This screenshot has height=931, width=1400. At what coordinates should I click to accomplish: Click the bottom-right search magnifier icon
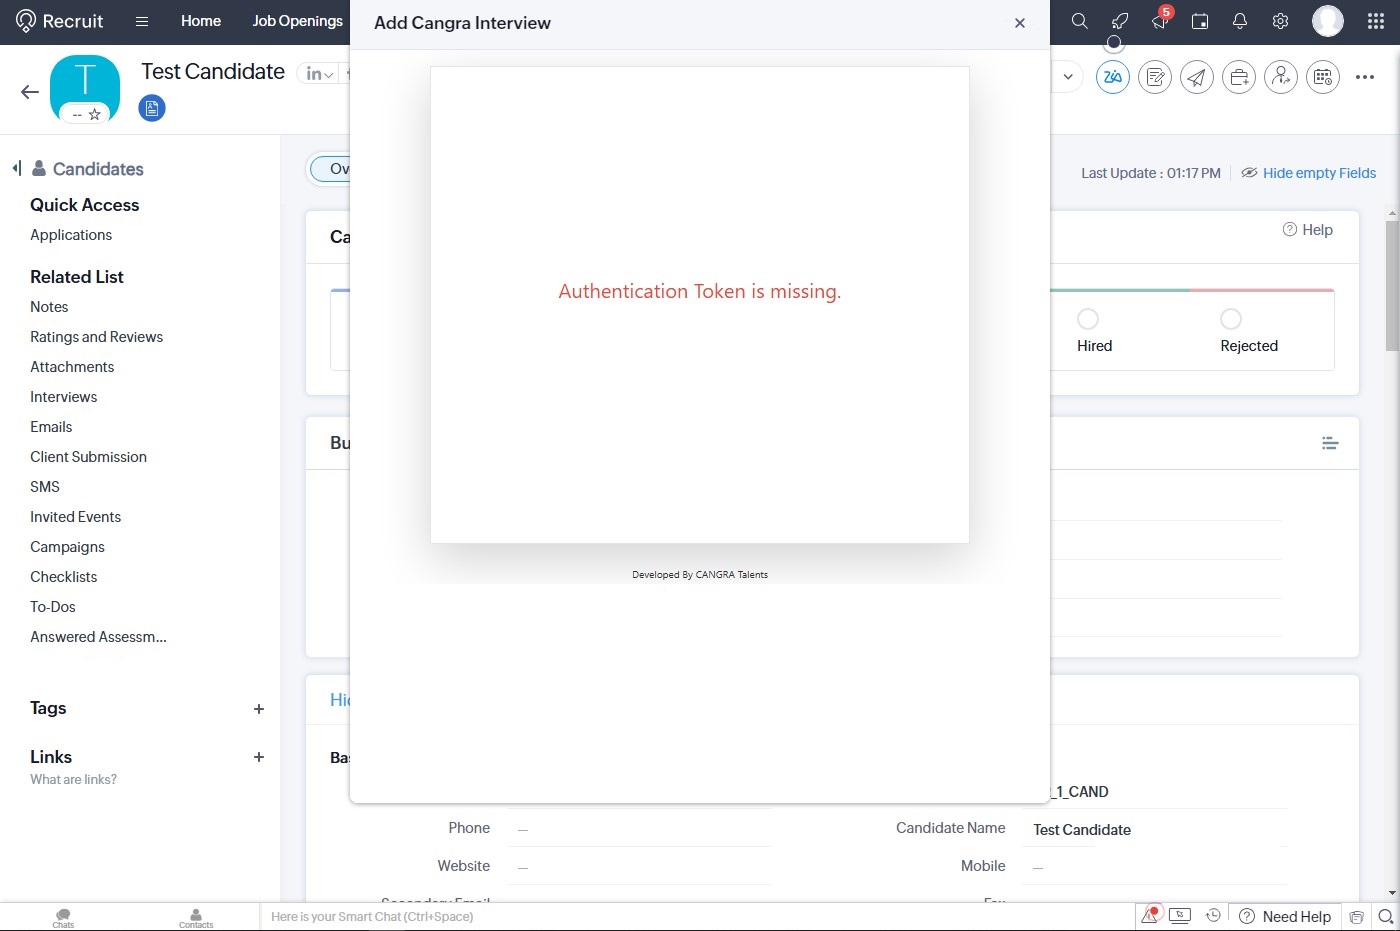[x=1386, y=917]
